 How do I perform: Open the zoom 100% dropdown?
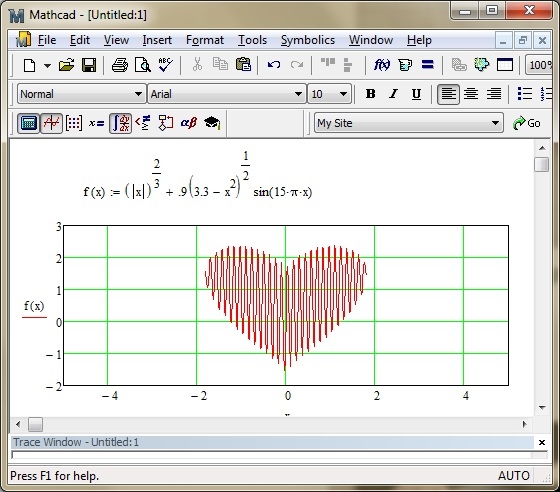click(x=539, y=65)
